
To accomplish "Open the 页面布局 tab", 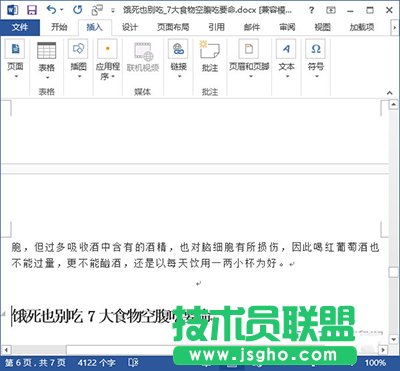I will tap(173, 27).
